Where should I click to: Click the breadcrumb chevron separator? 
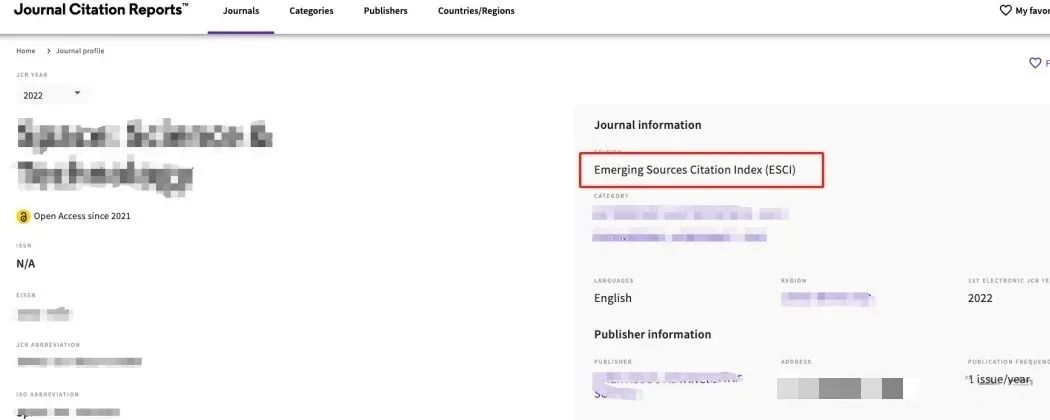coord(49,51)
